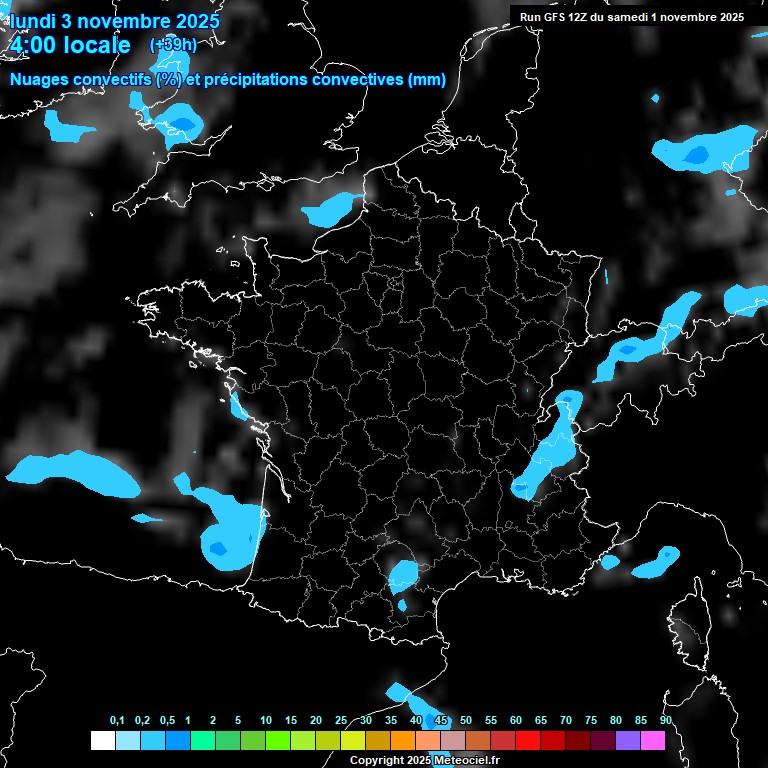
Task: Click the "70" legend label
Action: pos(566,720)
